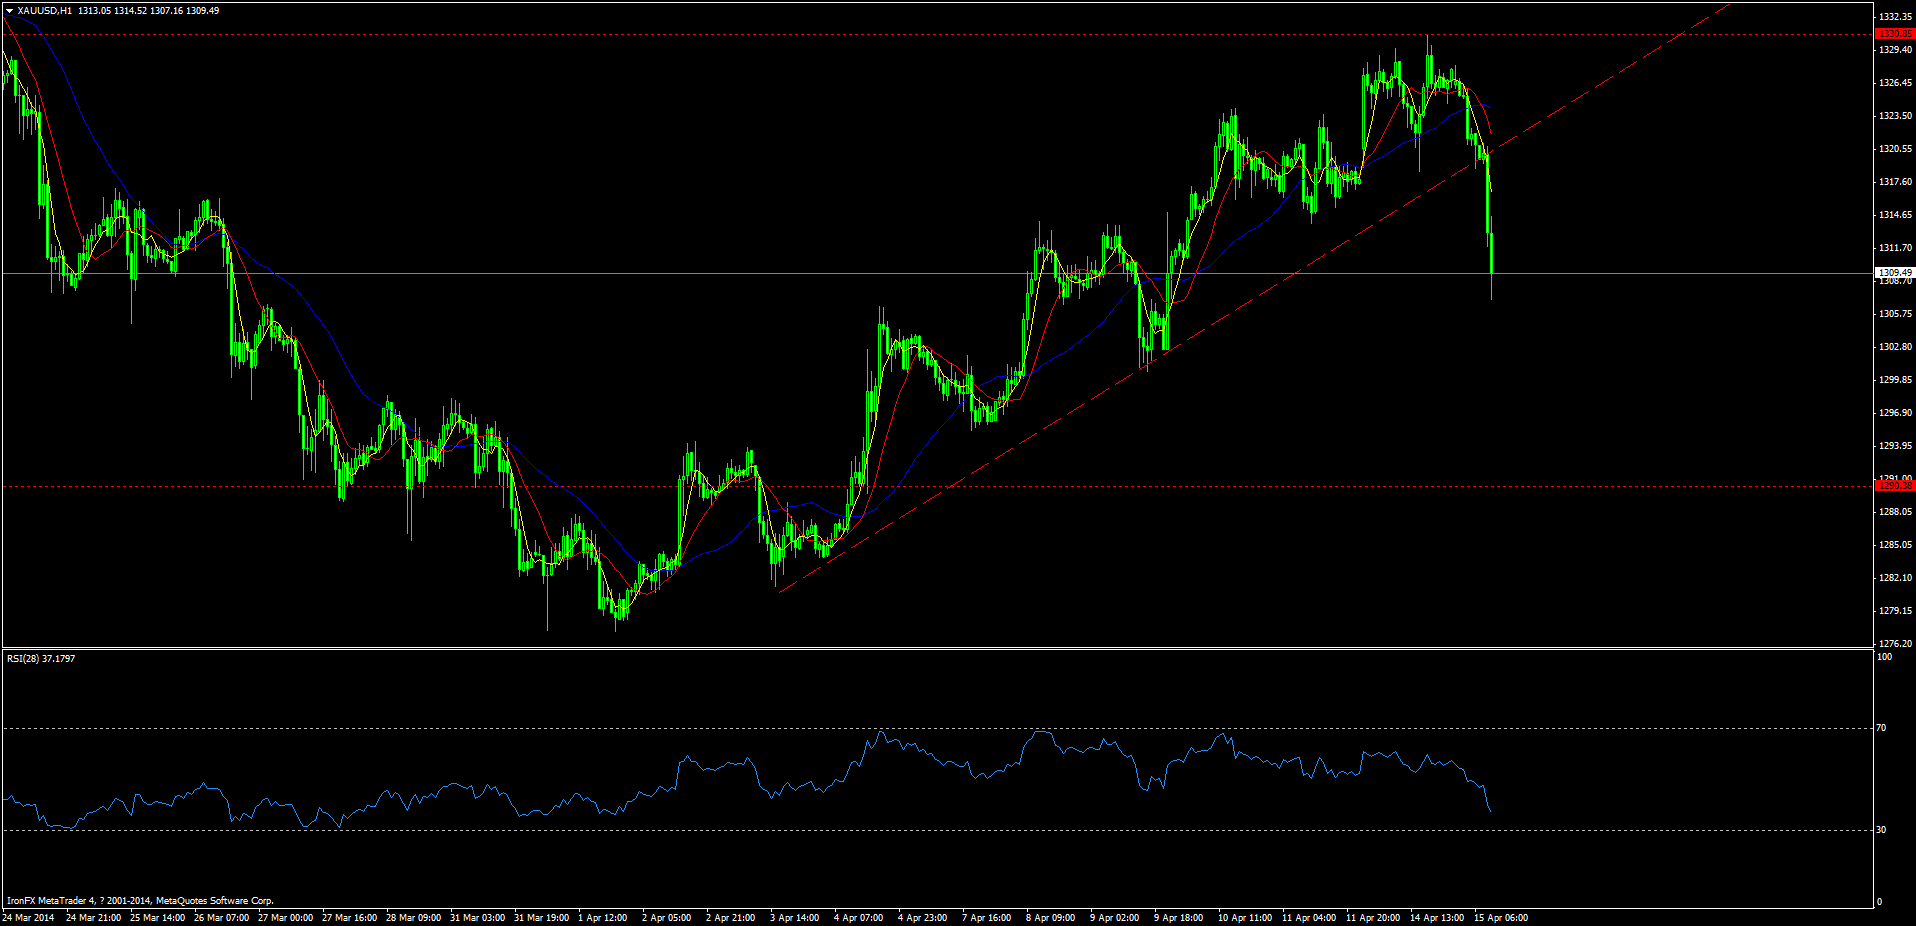This screenshot has width=1916, height=926.
Task: Select the red 1290.38 support price tag
Action: click(1895, 486)
